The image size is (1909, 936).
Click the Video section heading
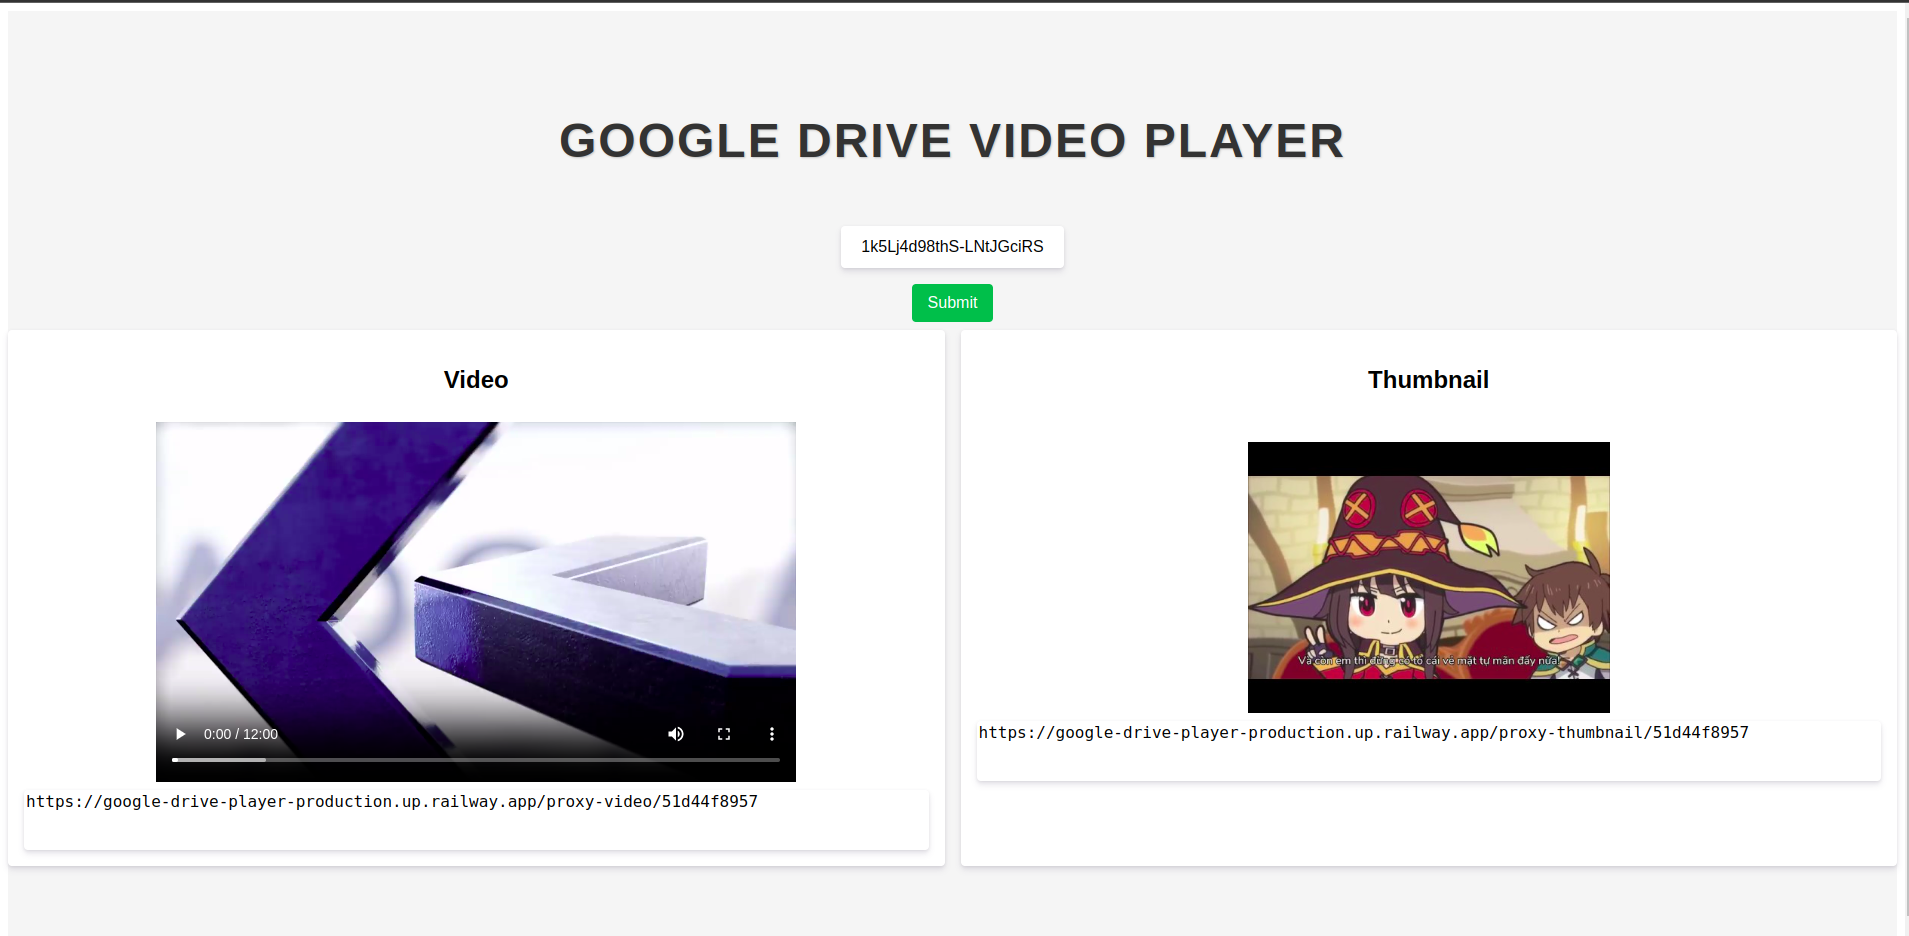click(x=475, y=380)
